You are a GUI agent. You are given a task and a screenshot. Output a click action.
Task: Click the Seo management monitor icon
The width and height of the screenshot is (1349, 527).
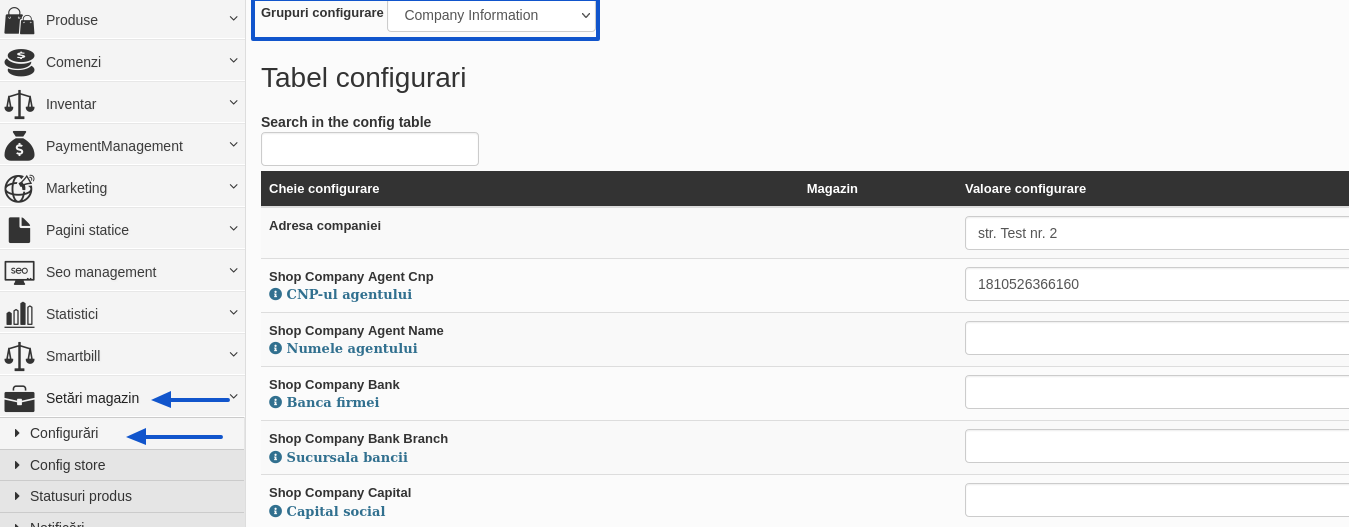(x=19, y=272)
